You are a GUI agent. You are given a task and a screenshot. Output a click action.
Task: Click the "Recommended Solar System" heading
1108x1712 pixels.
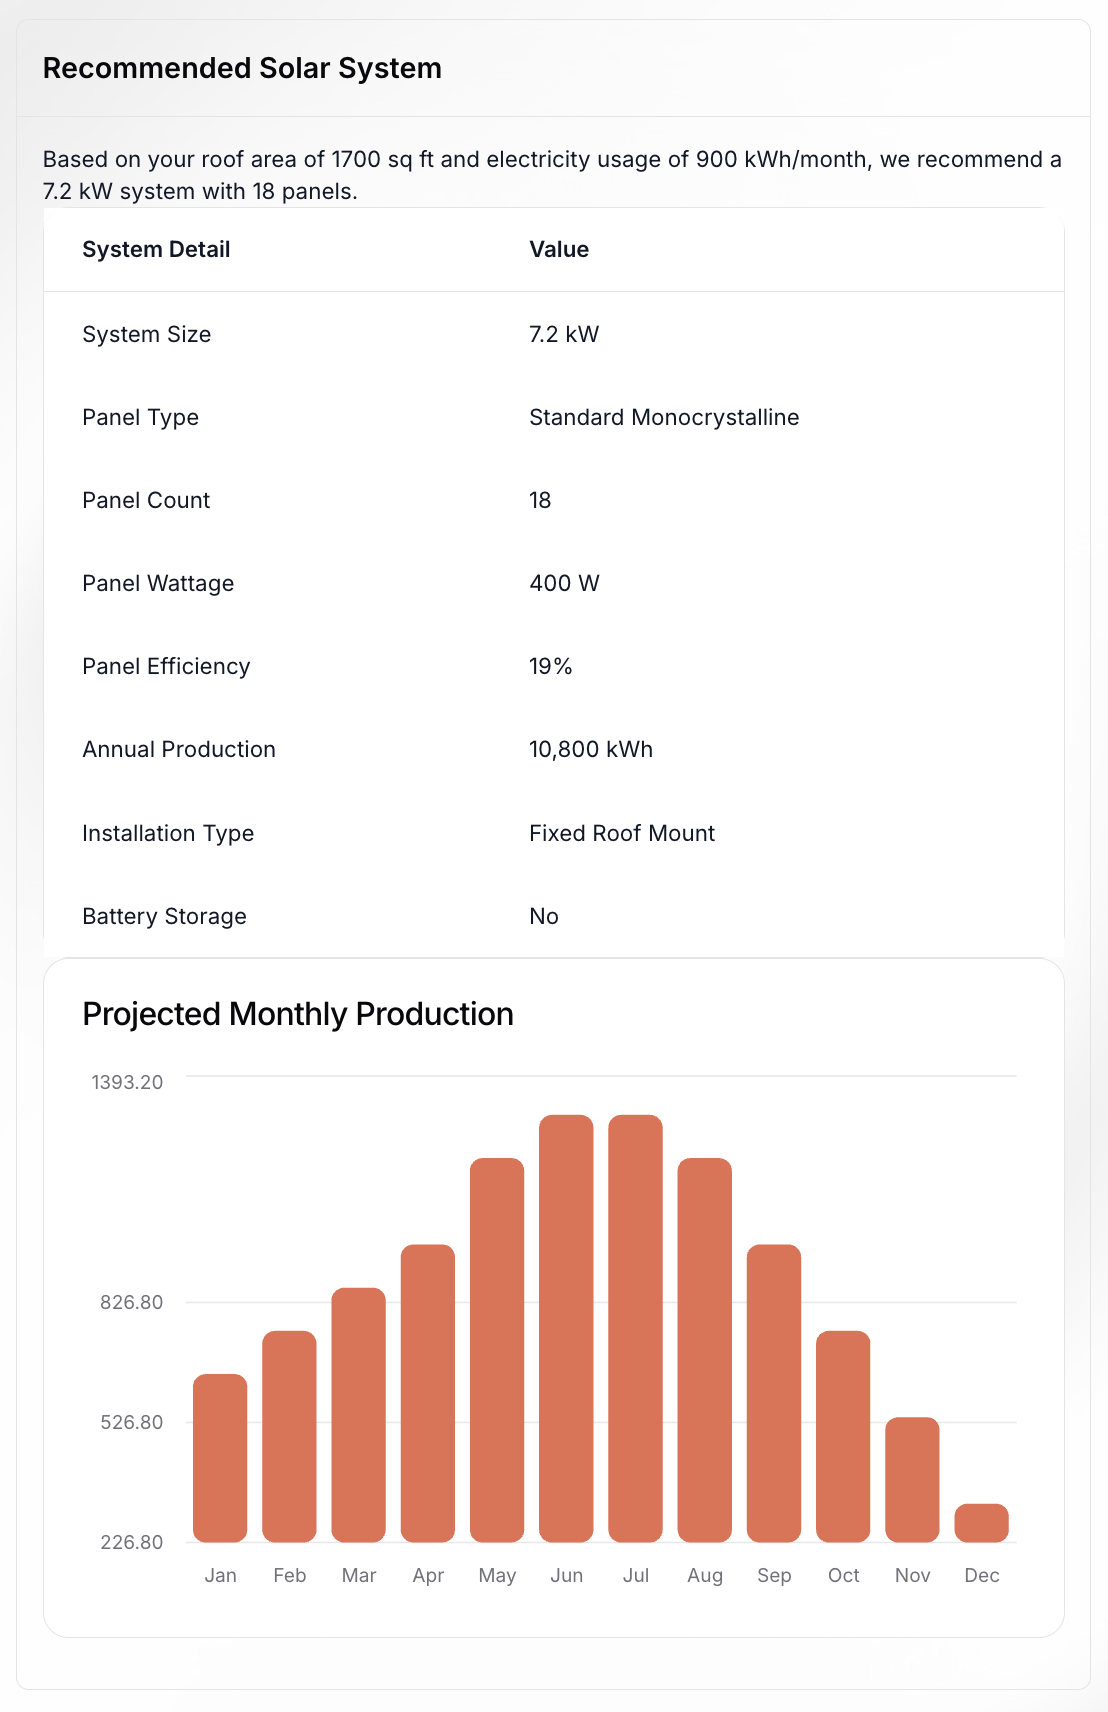(242, 68)
